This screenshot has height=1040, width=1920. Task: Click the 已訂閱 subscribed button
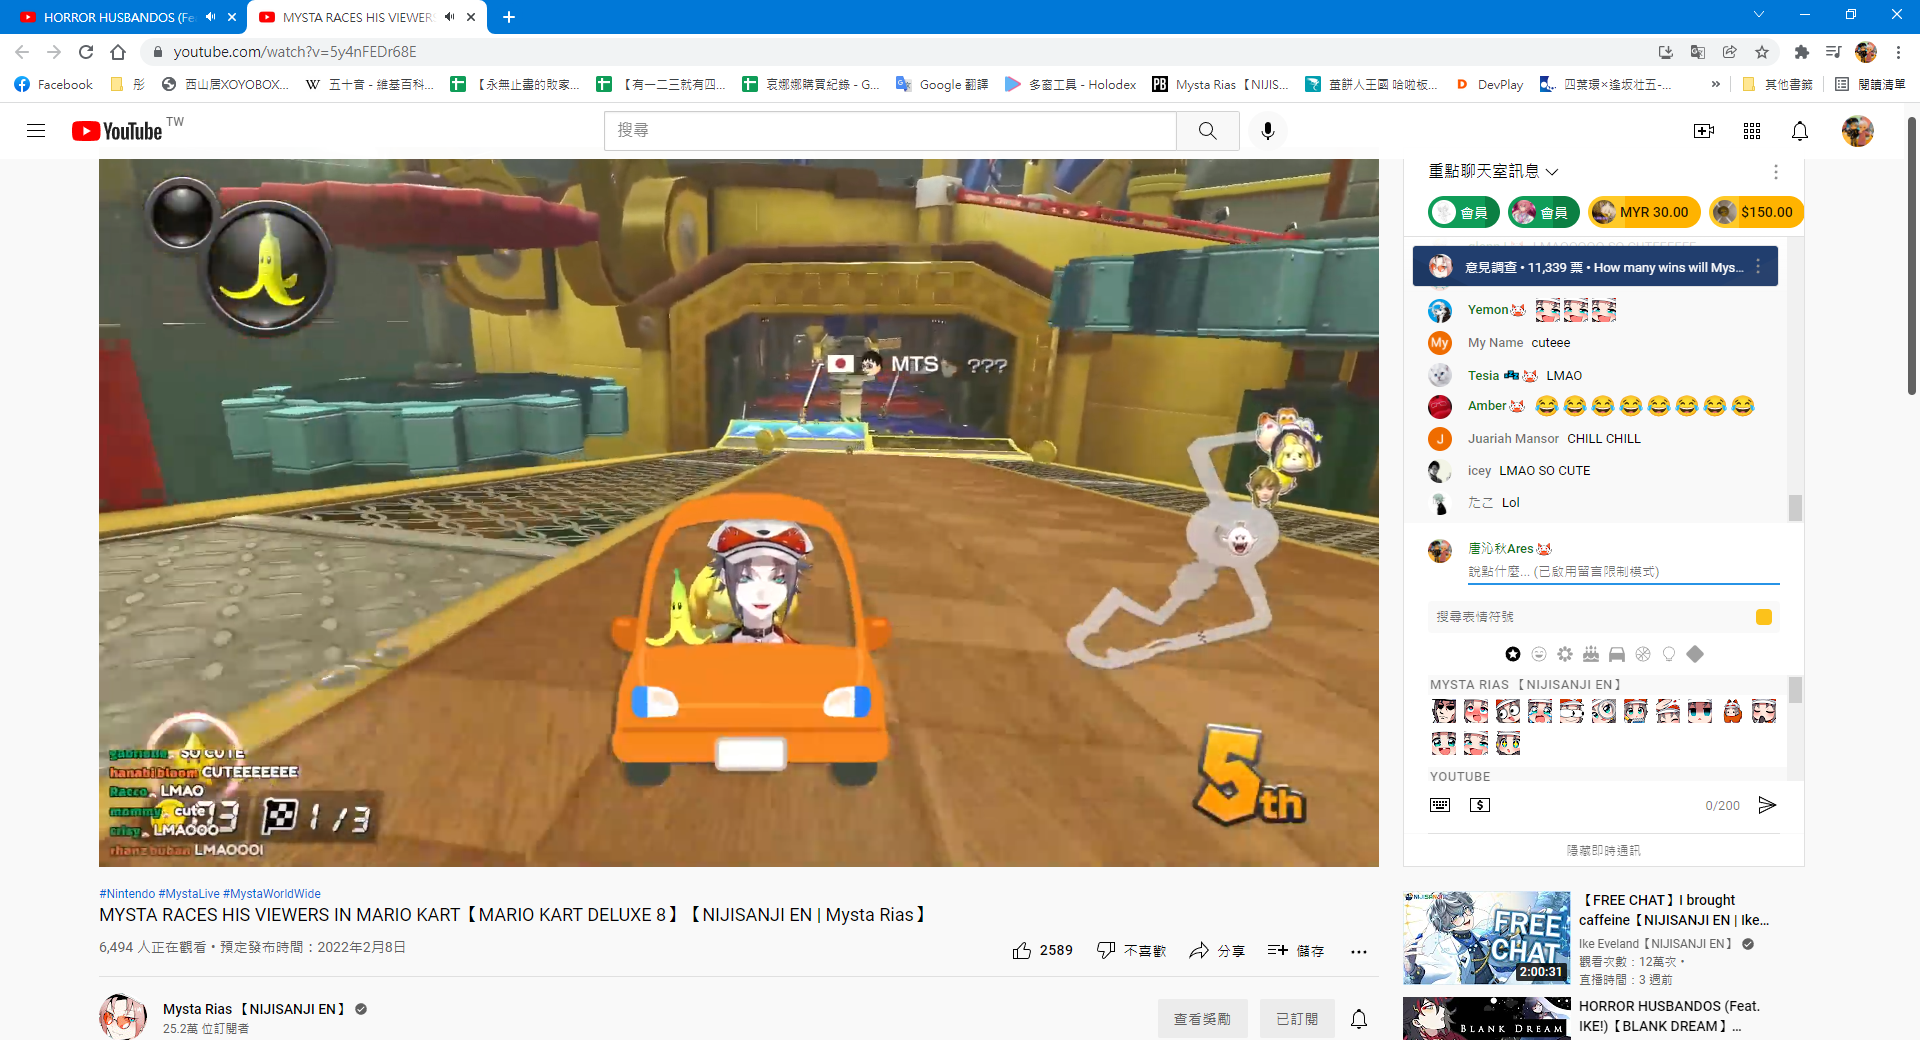pyautogui.click(x=1297, y=1019)
